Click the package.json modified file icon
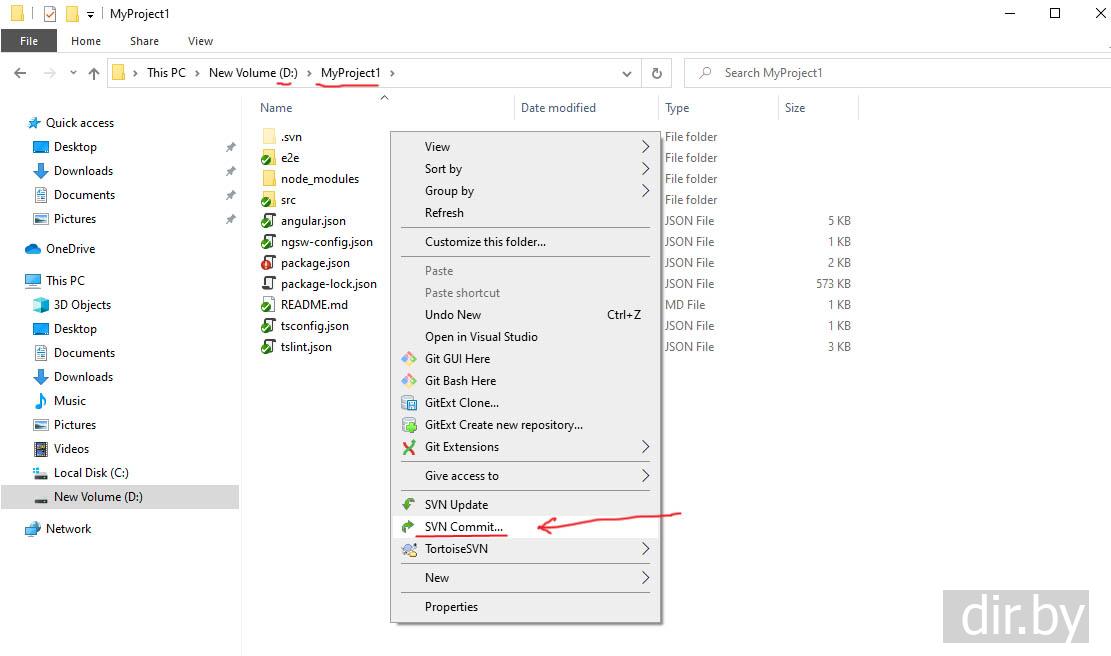This screenshot has width=1111, height=656. (x=268, y=263)
